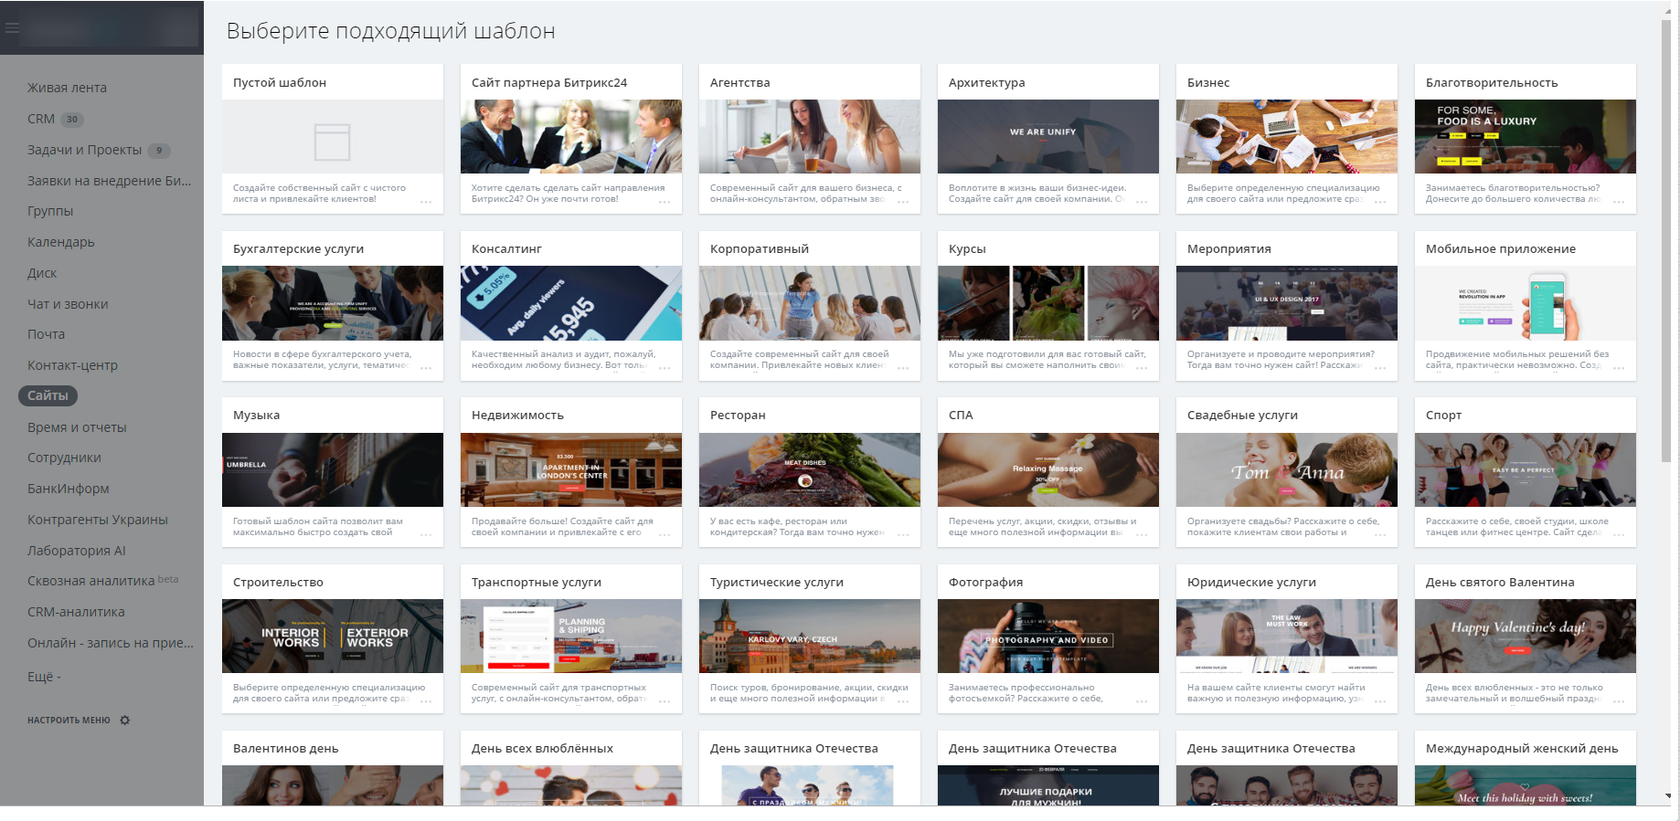Select the Архитектура template thumbnail

click(x=1048, y=136)
